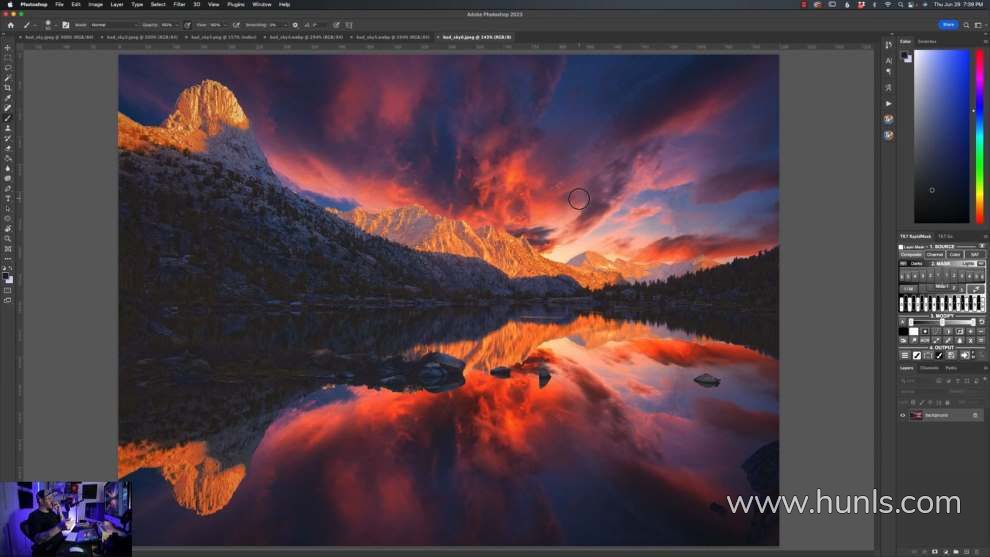The image size is (990, 557).
Task: Click the play icon in collapsed panel strip
Action: [888, 103]
